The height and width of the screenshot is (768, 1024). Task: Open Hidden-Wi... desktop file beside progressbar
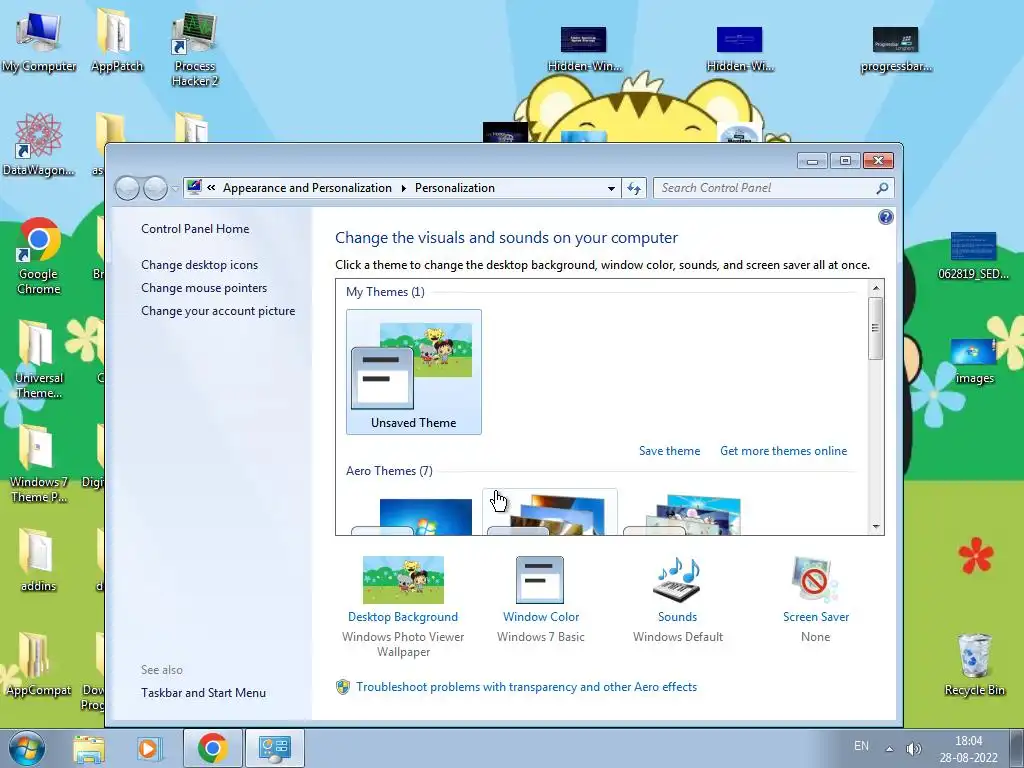point(739,50)
